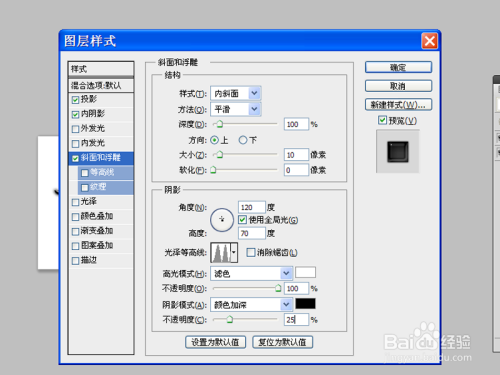Click 设置为默认值 button

215,342
